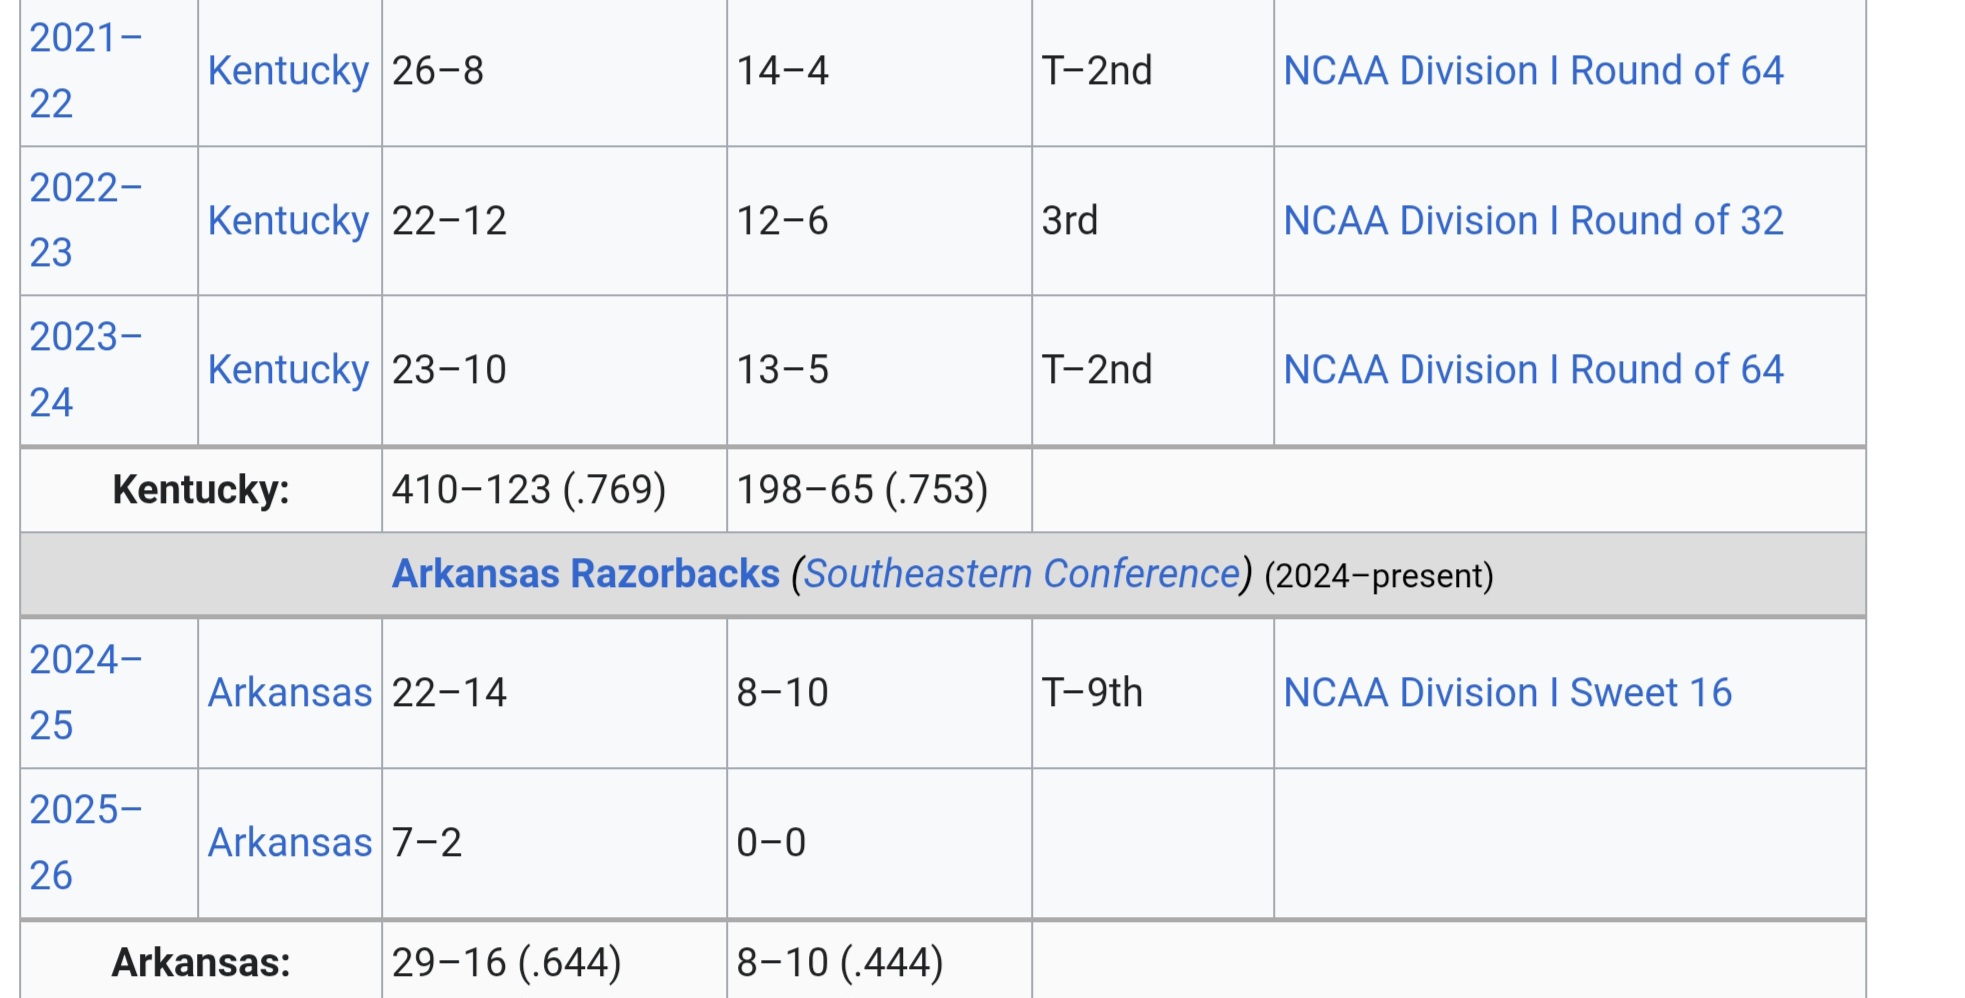1965x998 pixels.
Task: Click Arkansas link in the 2024–25 row
Action: coord(290,693)
